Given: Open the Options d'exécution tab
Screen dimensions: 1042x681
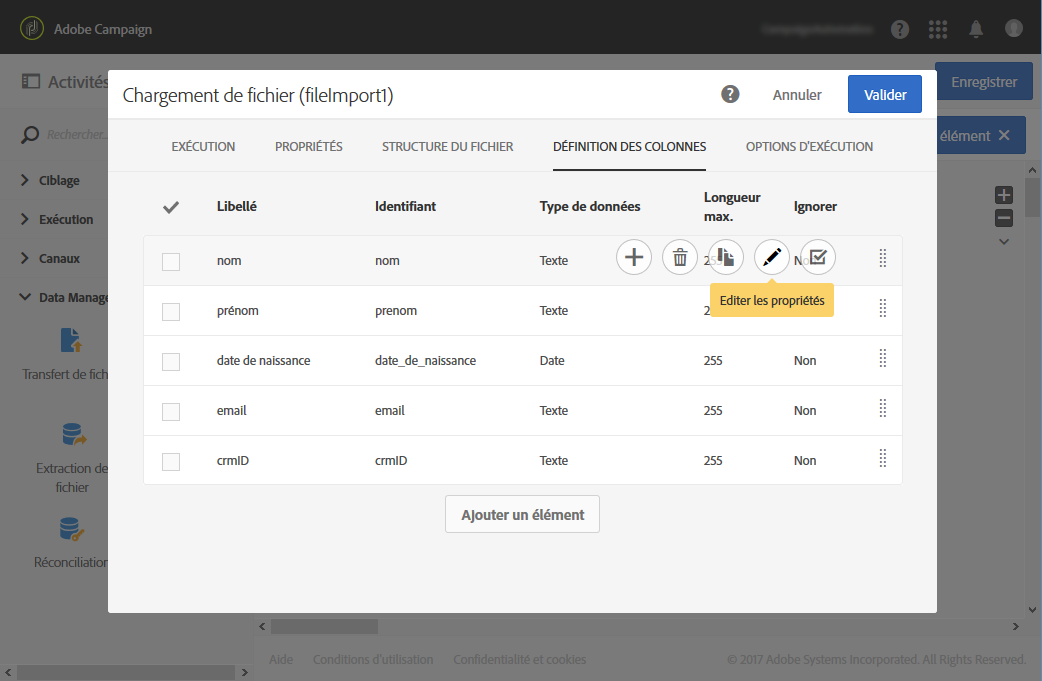Looking at the screenshot, I should click(x=809, y=147).
